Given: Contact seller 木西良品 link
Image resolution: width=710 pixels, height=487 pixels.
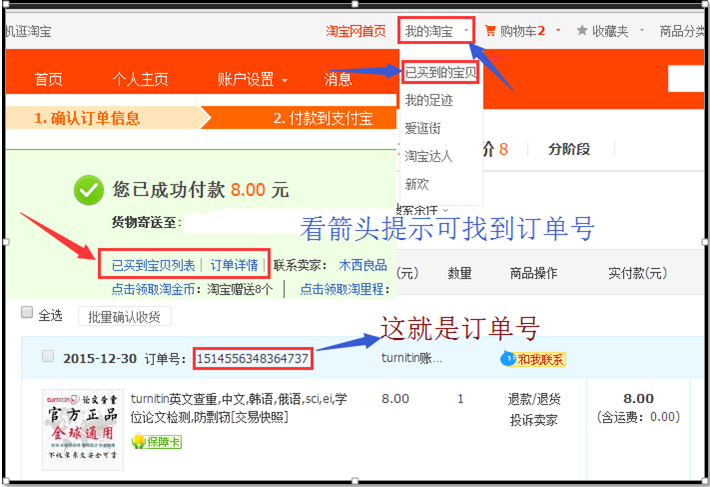Looking at the screenshot, I should [363, 265].
